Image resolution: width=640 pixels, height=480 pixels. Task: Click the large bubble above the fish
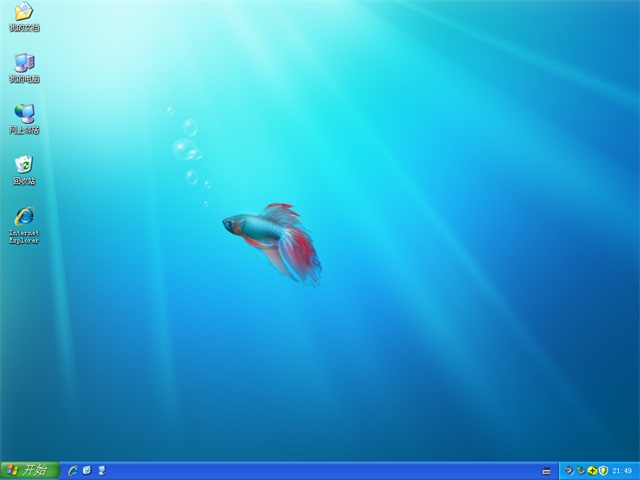tap(183, 149)
